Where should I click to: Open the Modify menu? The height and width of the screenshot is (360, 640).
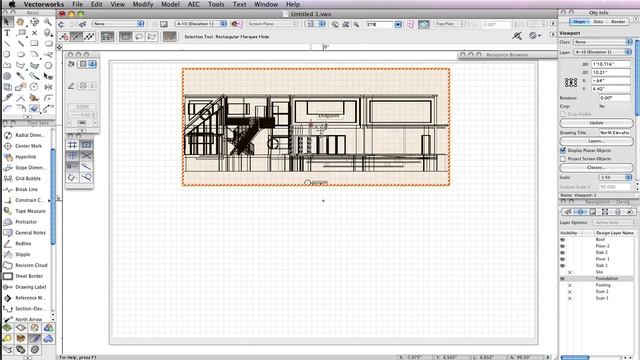click(143, 4)
